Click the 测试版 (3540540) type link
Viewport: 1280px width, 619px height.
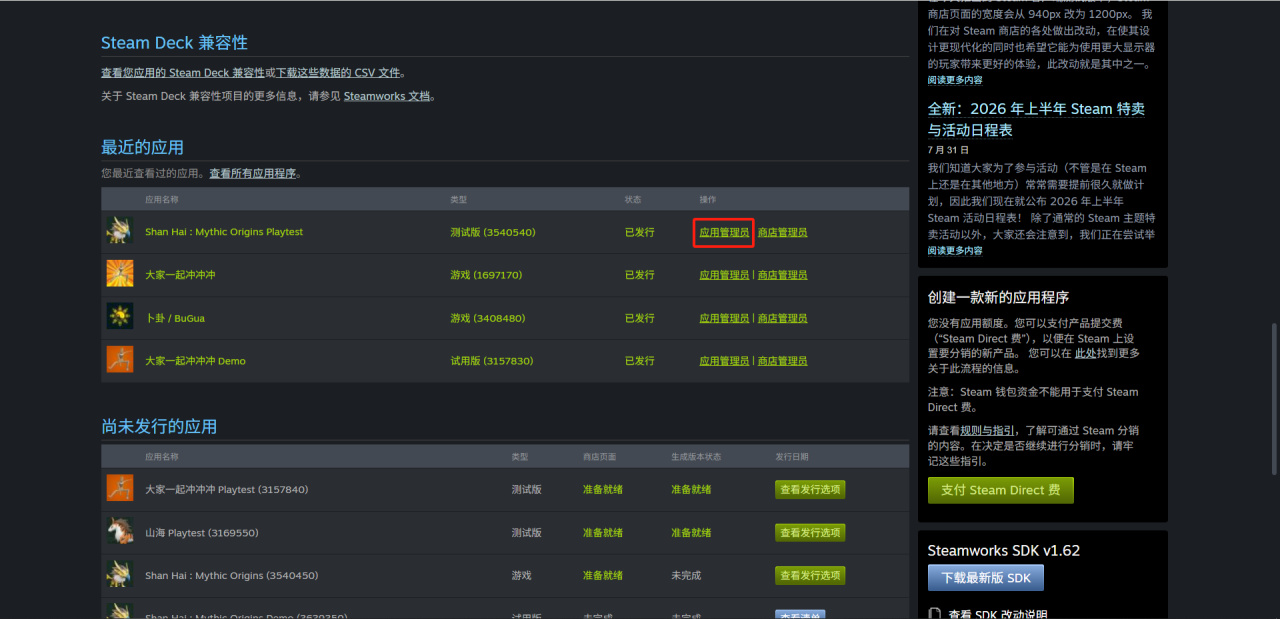(493, 232)
